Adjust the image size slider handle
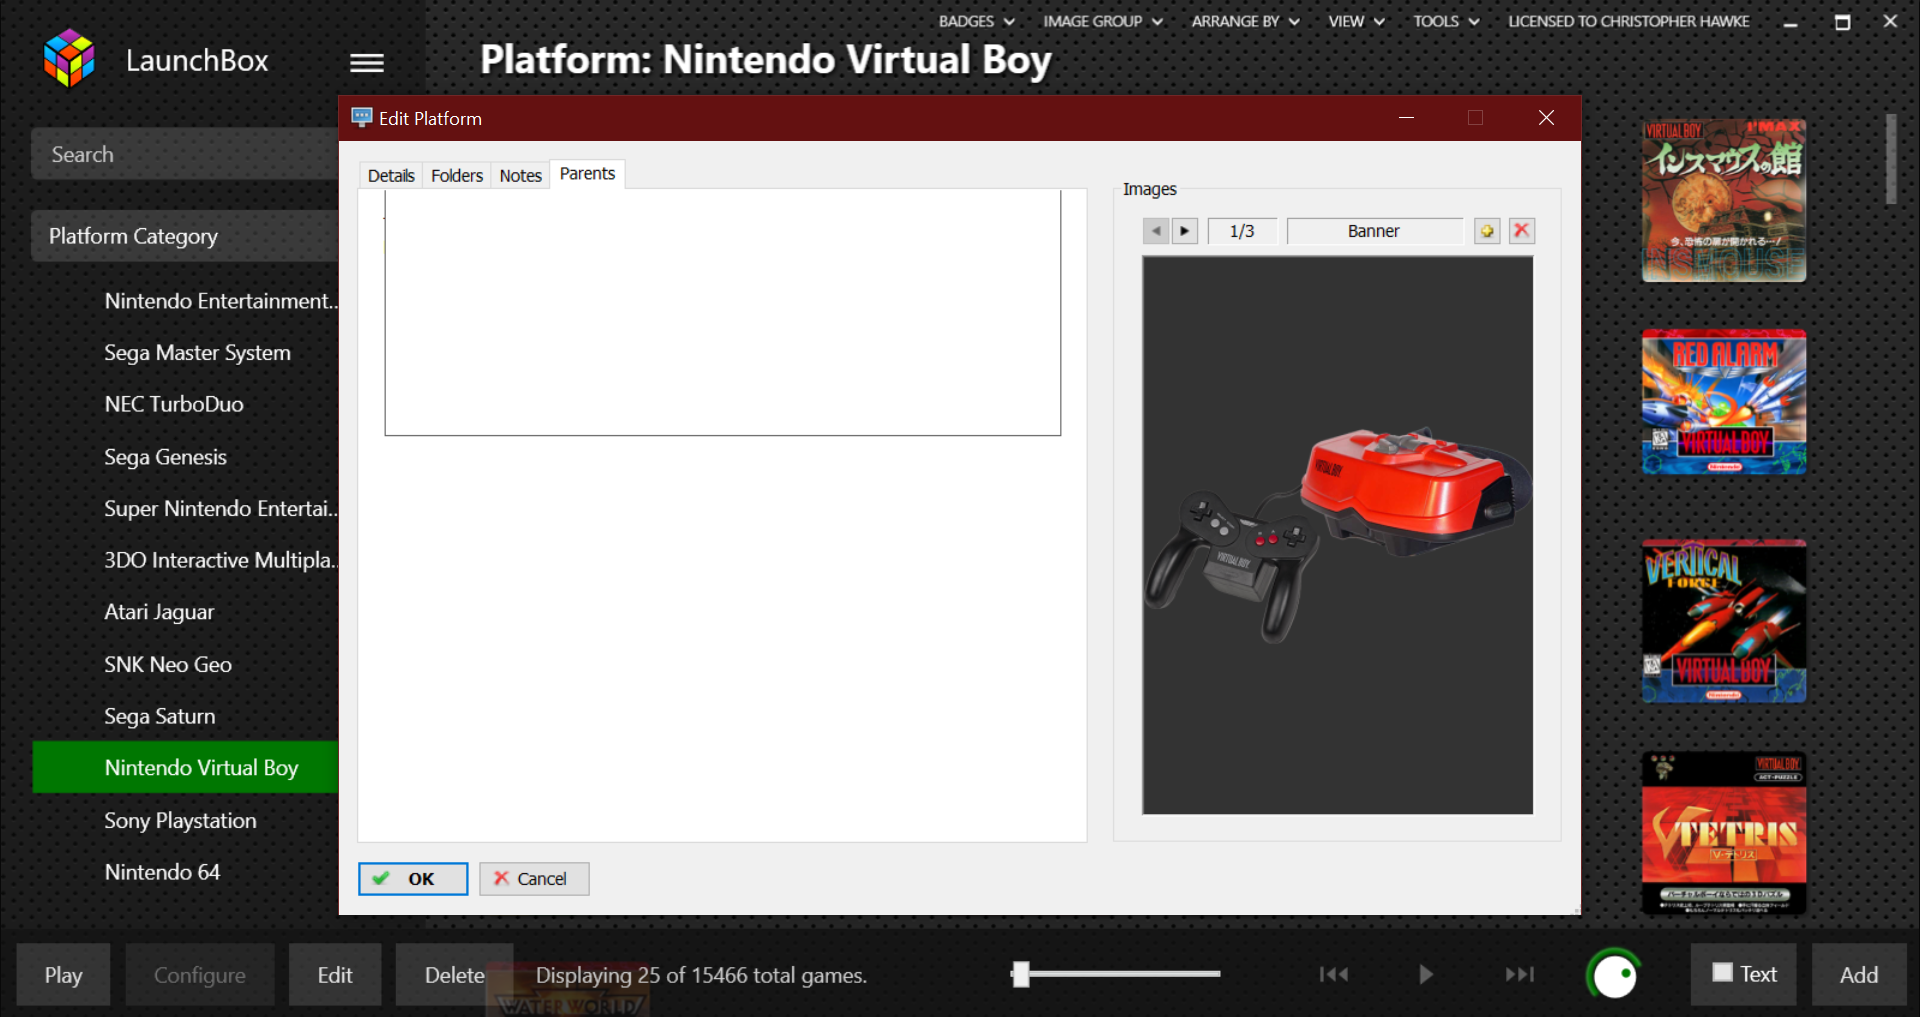This screenshot has width=1920, height=1017. [x=1020, y=974]
